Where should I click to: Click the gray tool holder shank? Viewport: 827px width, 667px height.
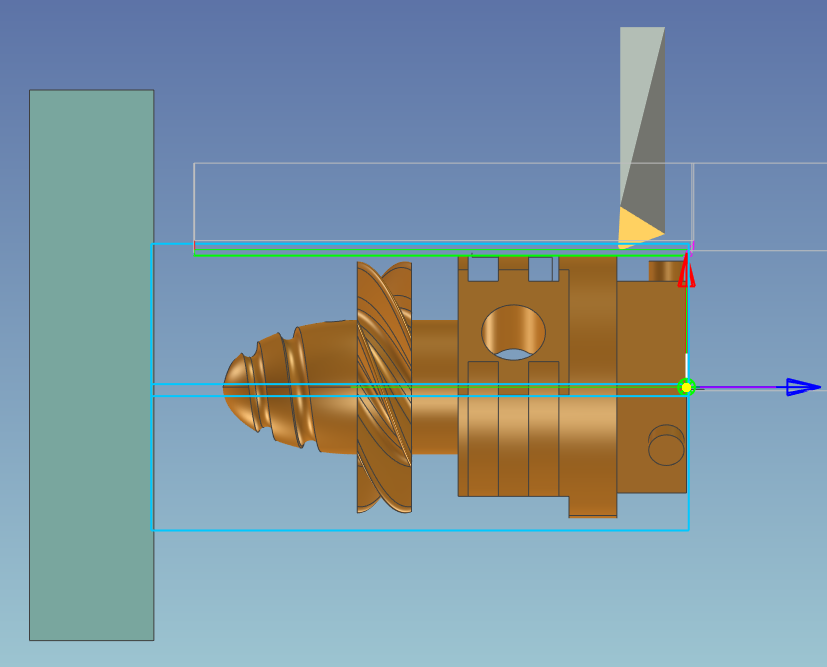[x=642, y=110]
